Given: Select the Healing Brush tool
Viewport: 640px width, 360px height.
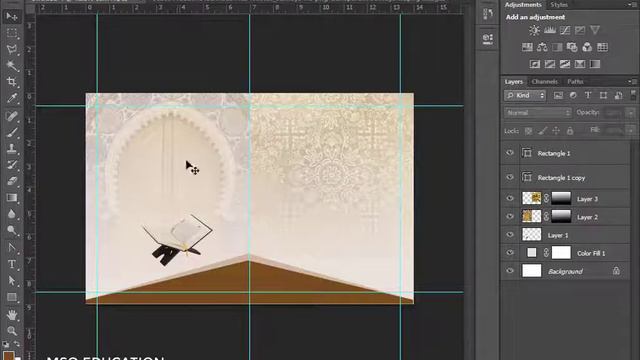Looking at the screenshot, I should pos(12,116).
